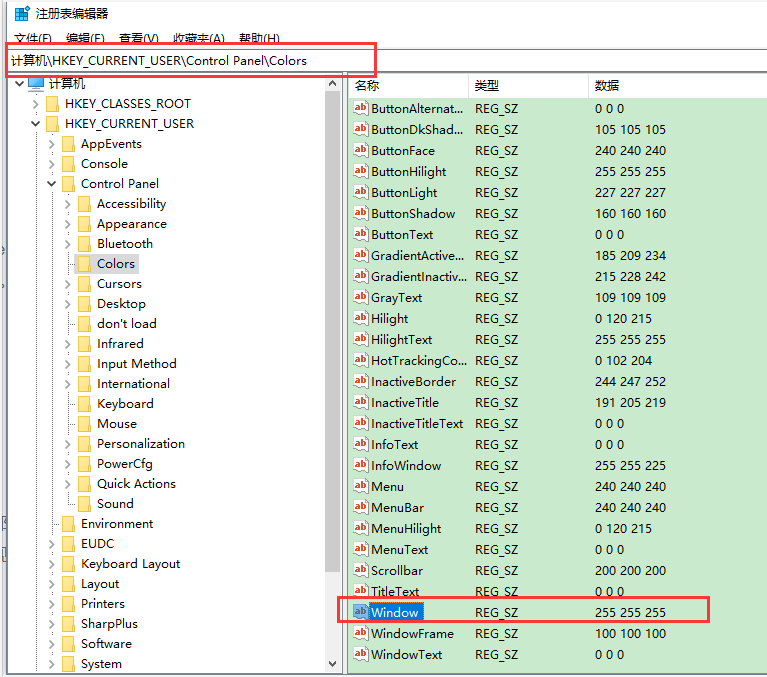The image size is (767, 677).
Task: Click the ButtonShadow value icon
Action: [361, 213]
